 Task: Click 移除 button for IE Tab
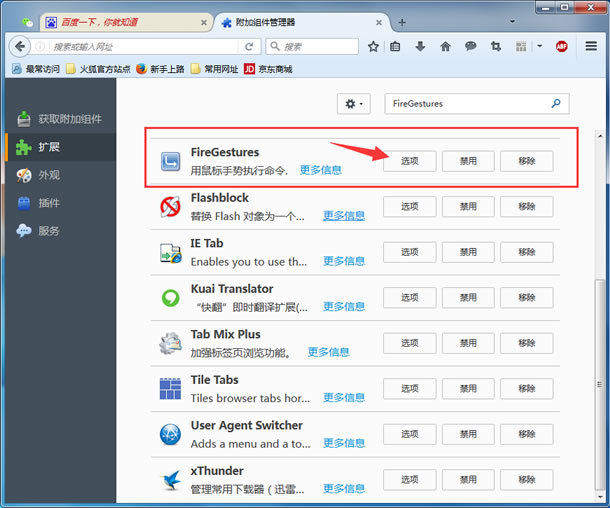pyautogui.click(x=526, y=252)
